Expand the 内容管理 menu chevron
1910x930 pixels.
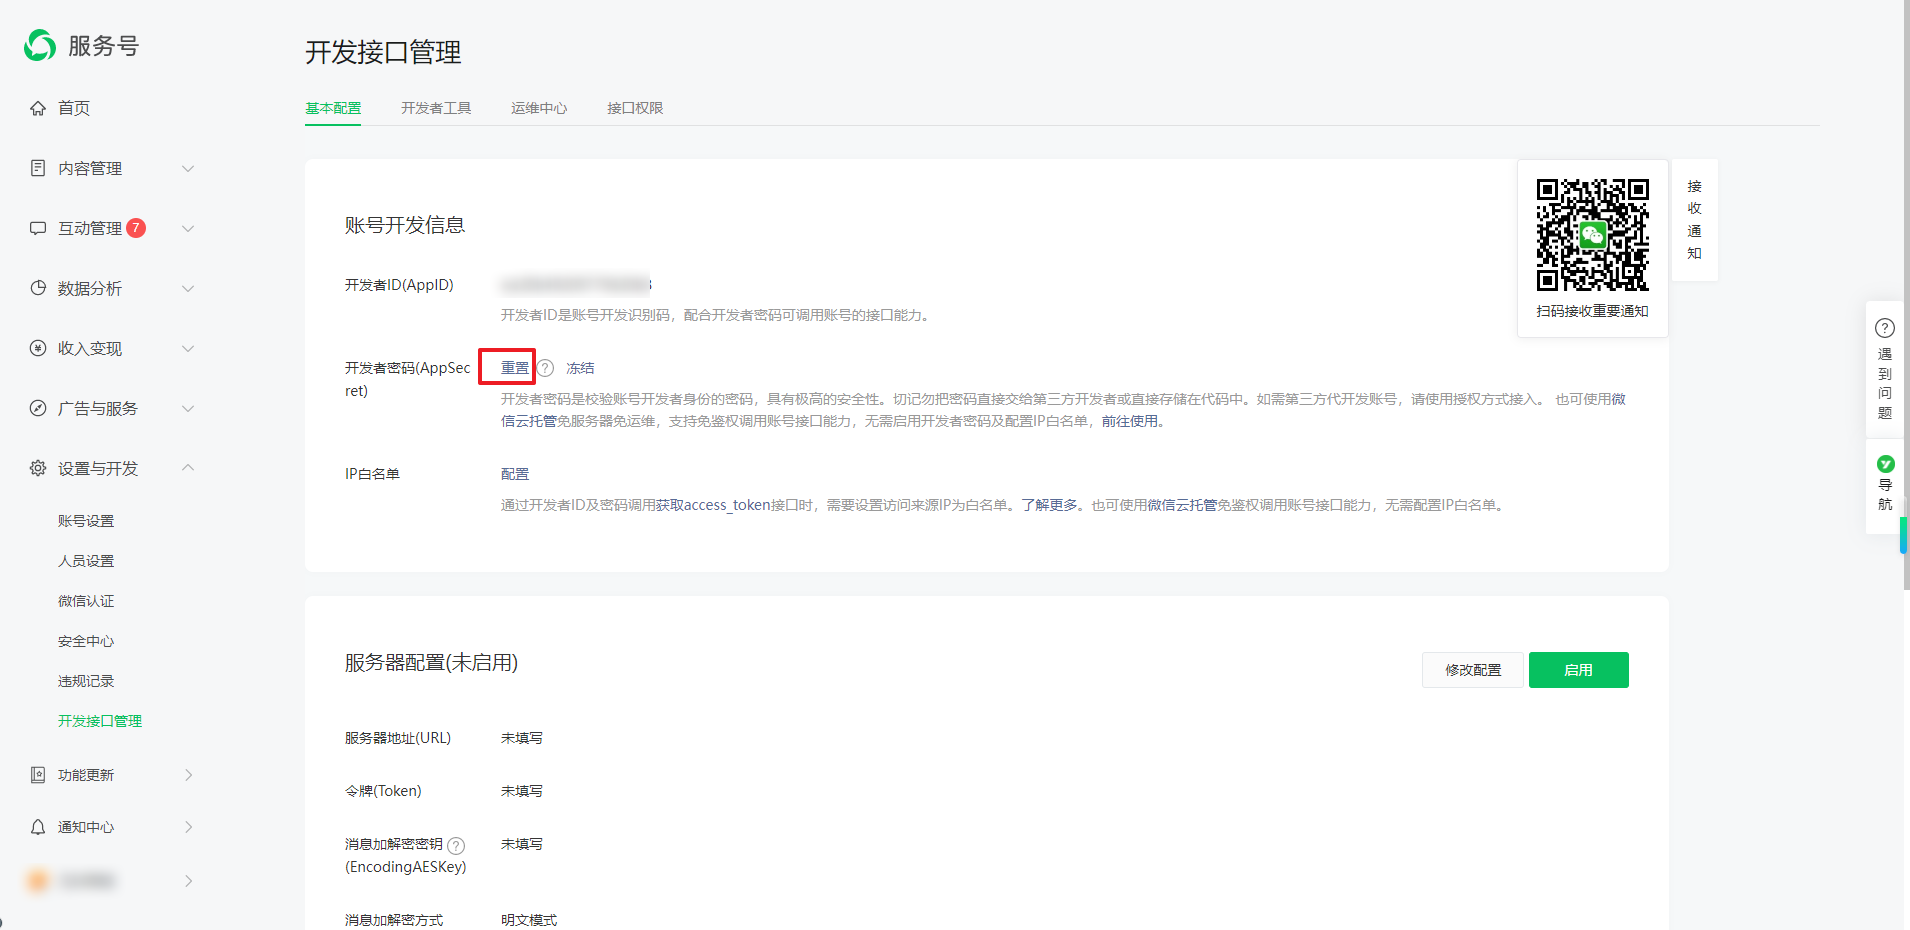coord(188,168)
